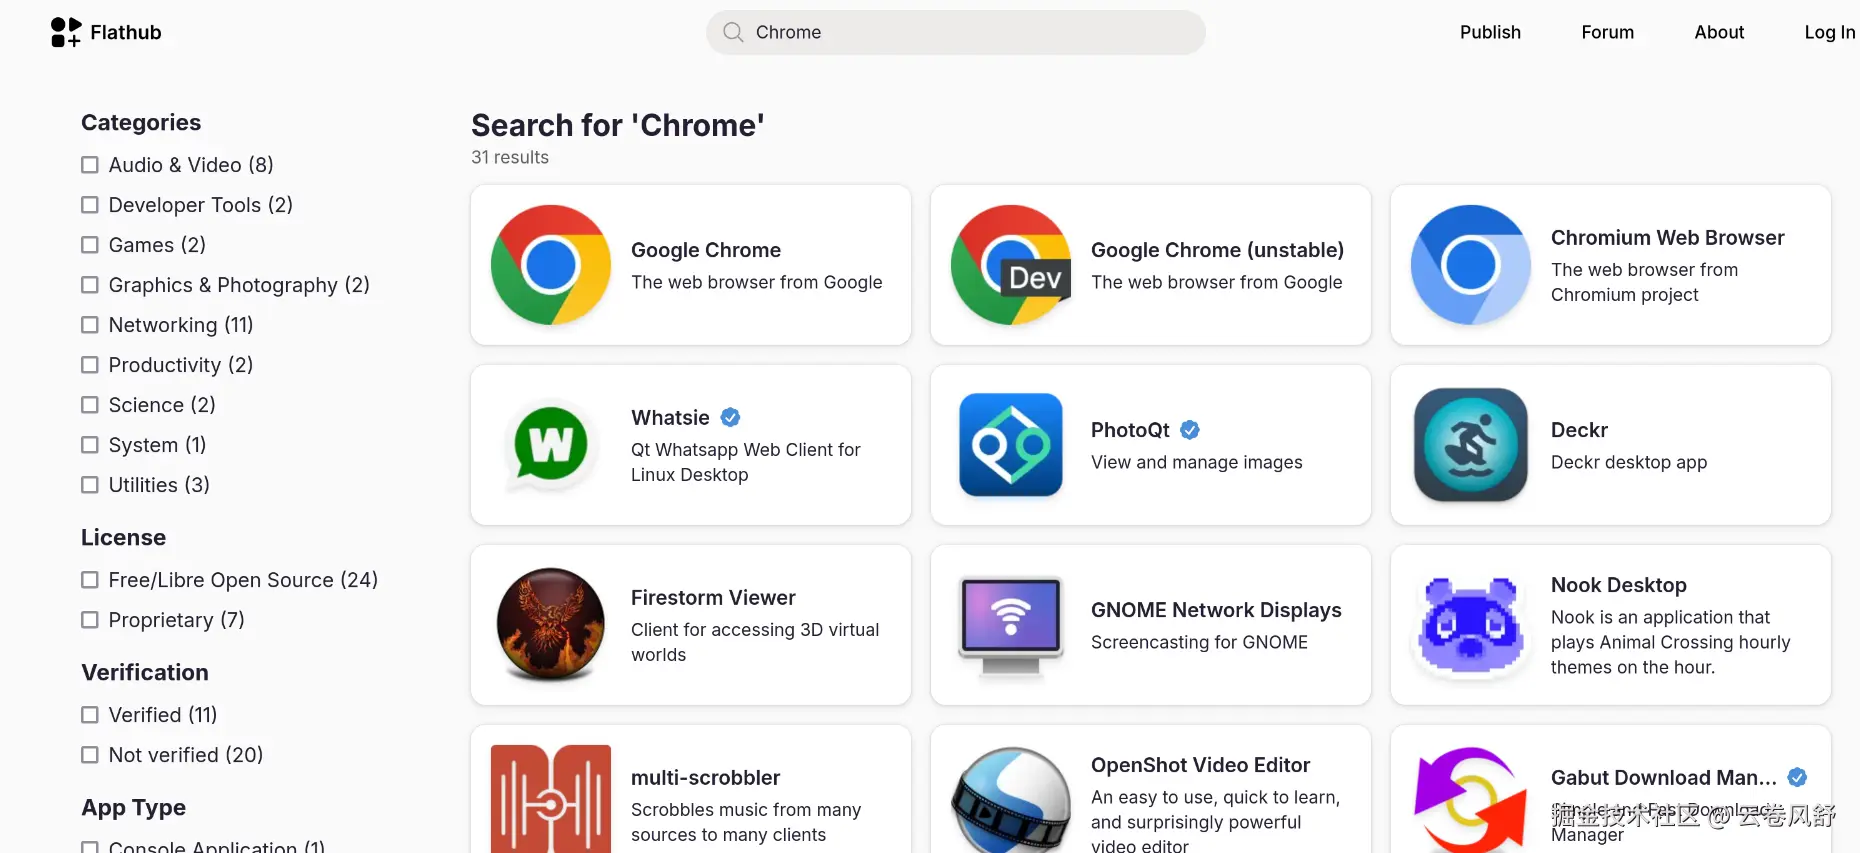Screen dimensions: 1860x853
Task: Open the Google Chrome Dev icon
Action: [x=1011, y=265]
